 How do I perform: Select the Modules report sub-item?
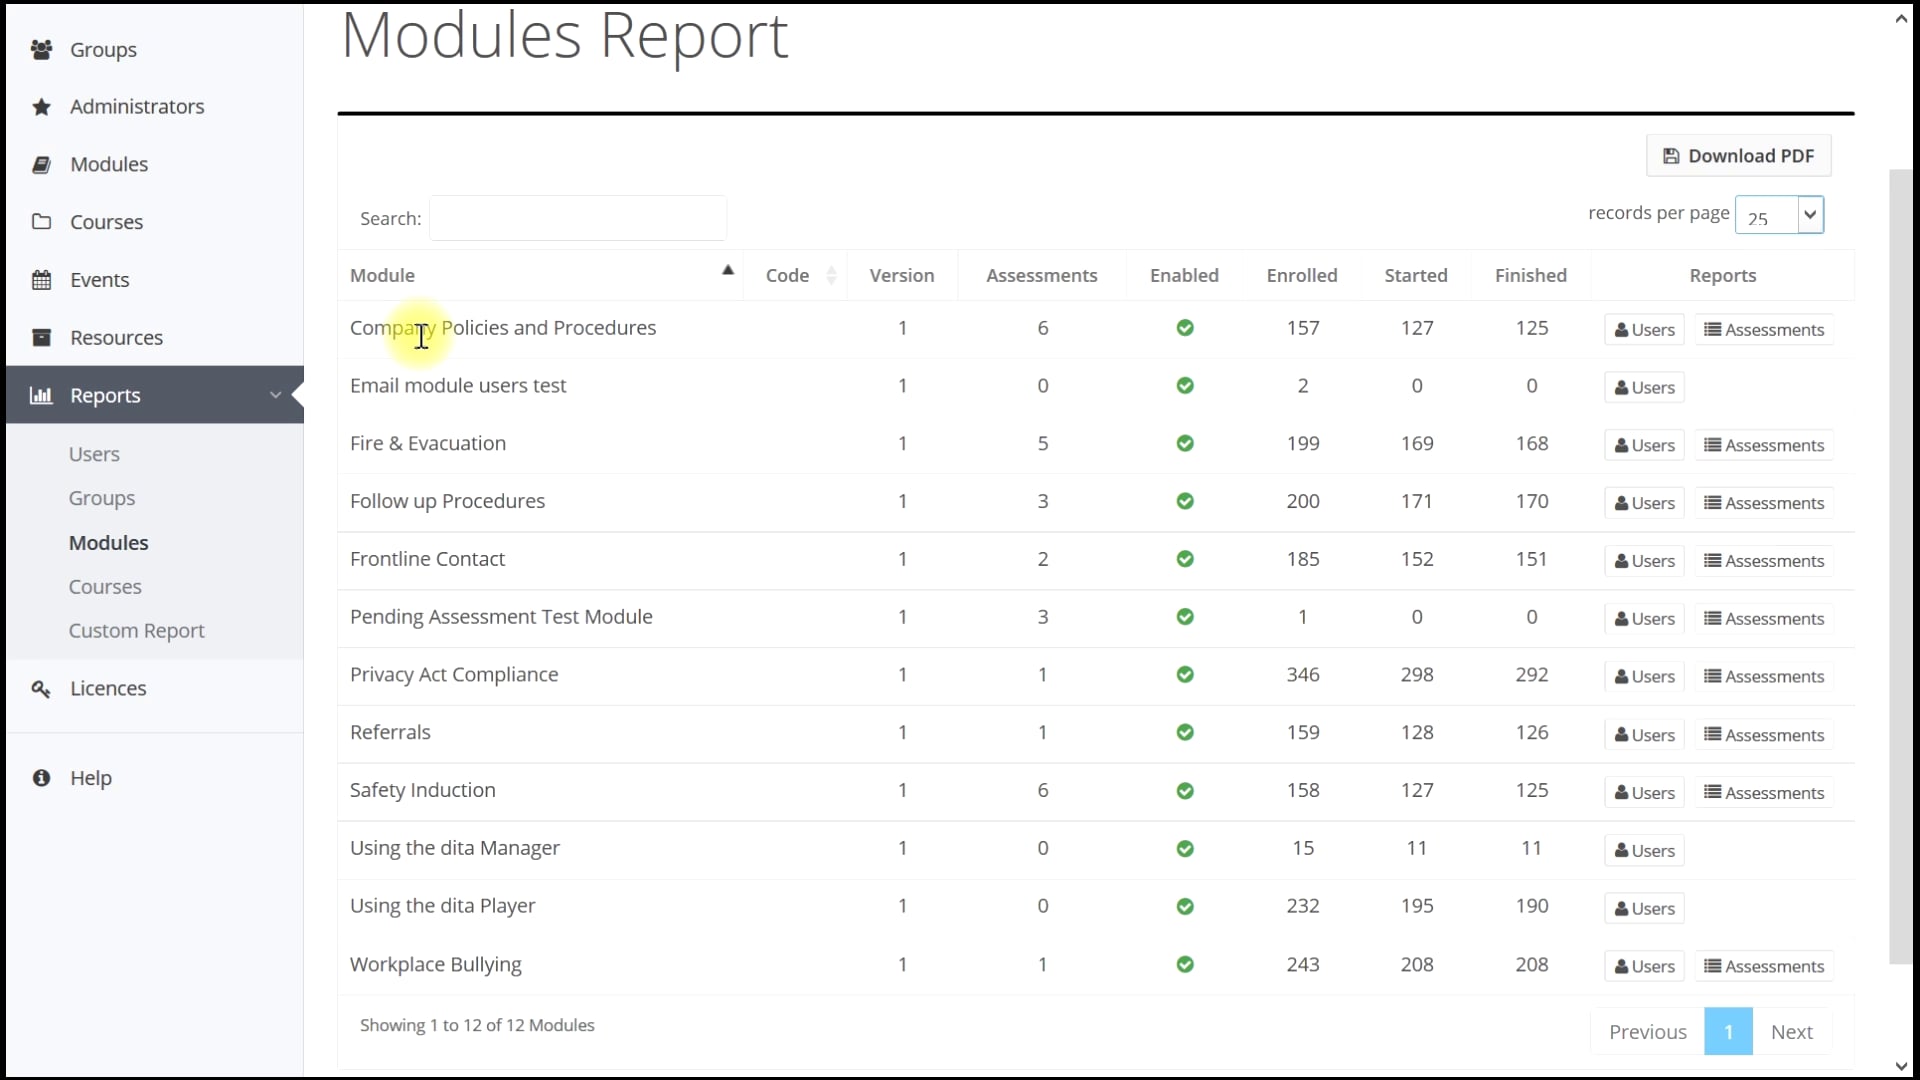click(108, 542)
